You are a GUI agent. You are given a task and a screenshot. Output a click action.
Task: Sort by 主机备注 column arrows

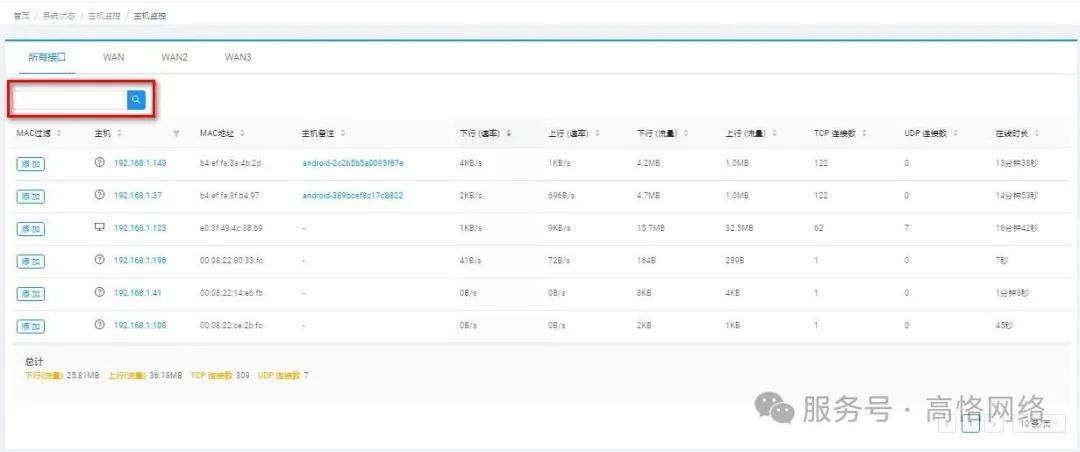[344, 133]
